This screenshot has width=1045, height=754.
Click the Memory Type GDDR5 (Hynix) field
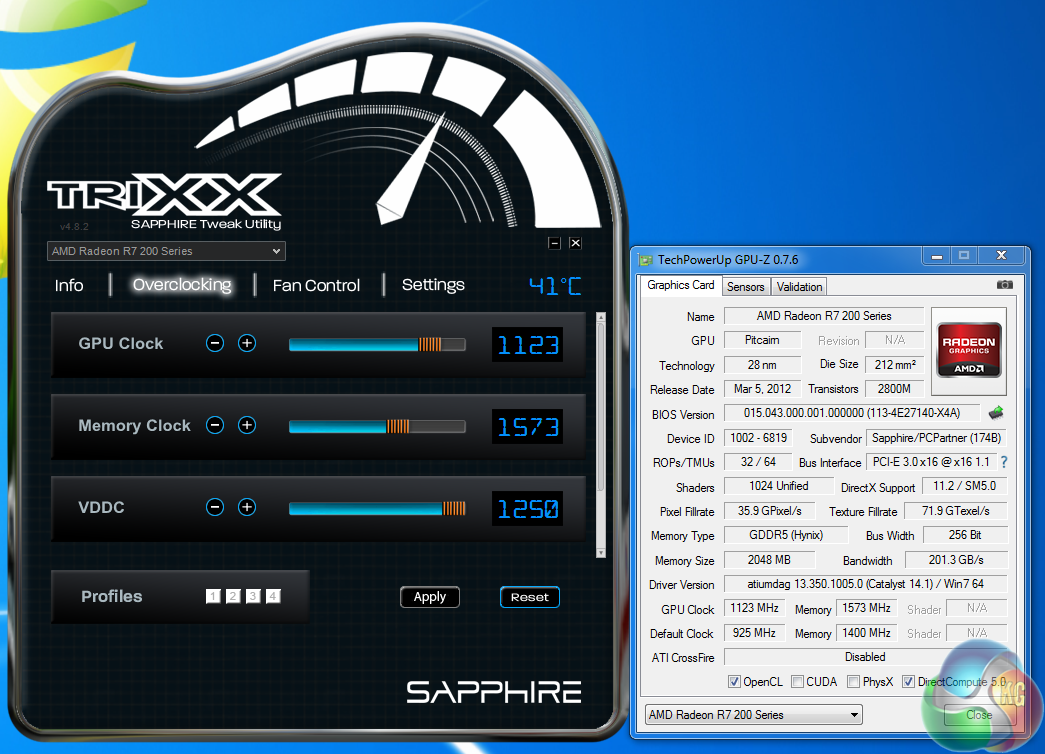click(786, 535)
